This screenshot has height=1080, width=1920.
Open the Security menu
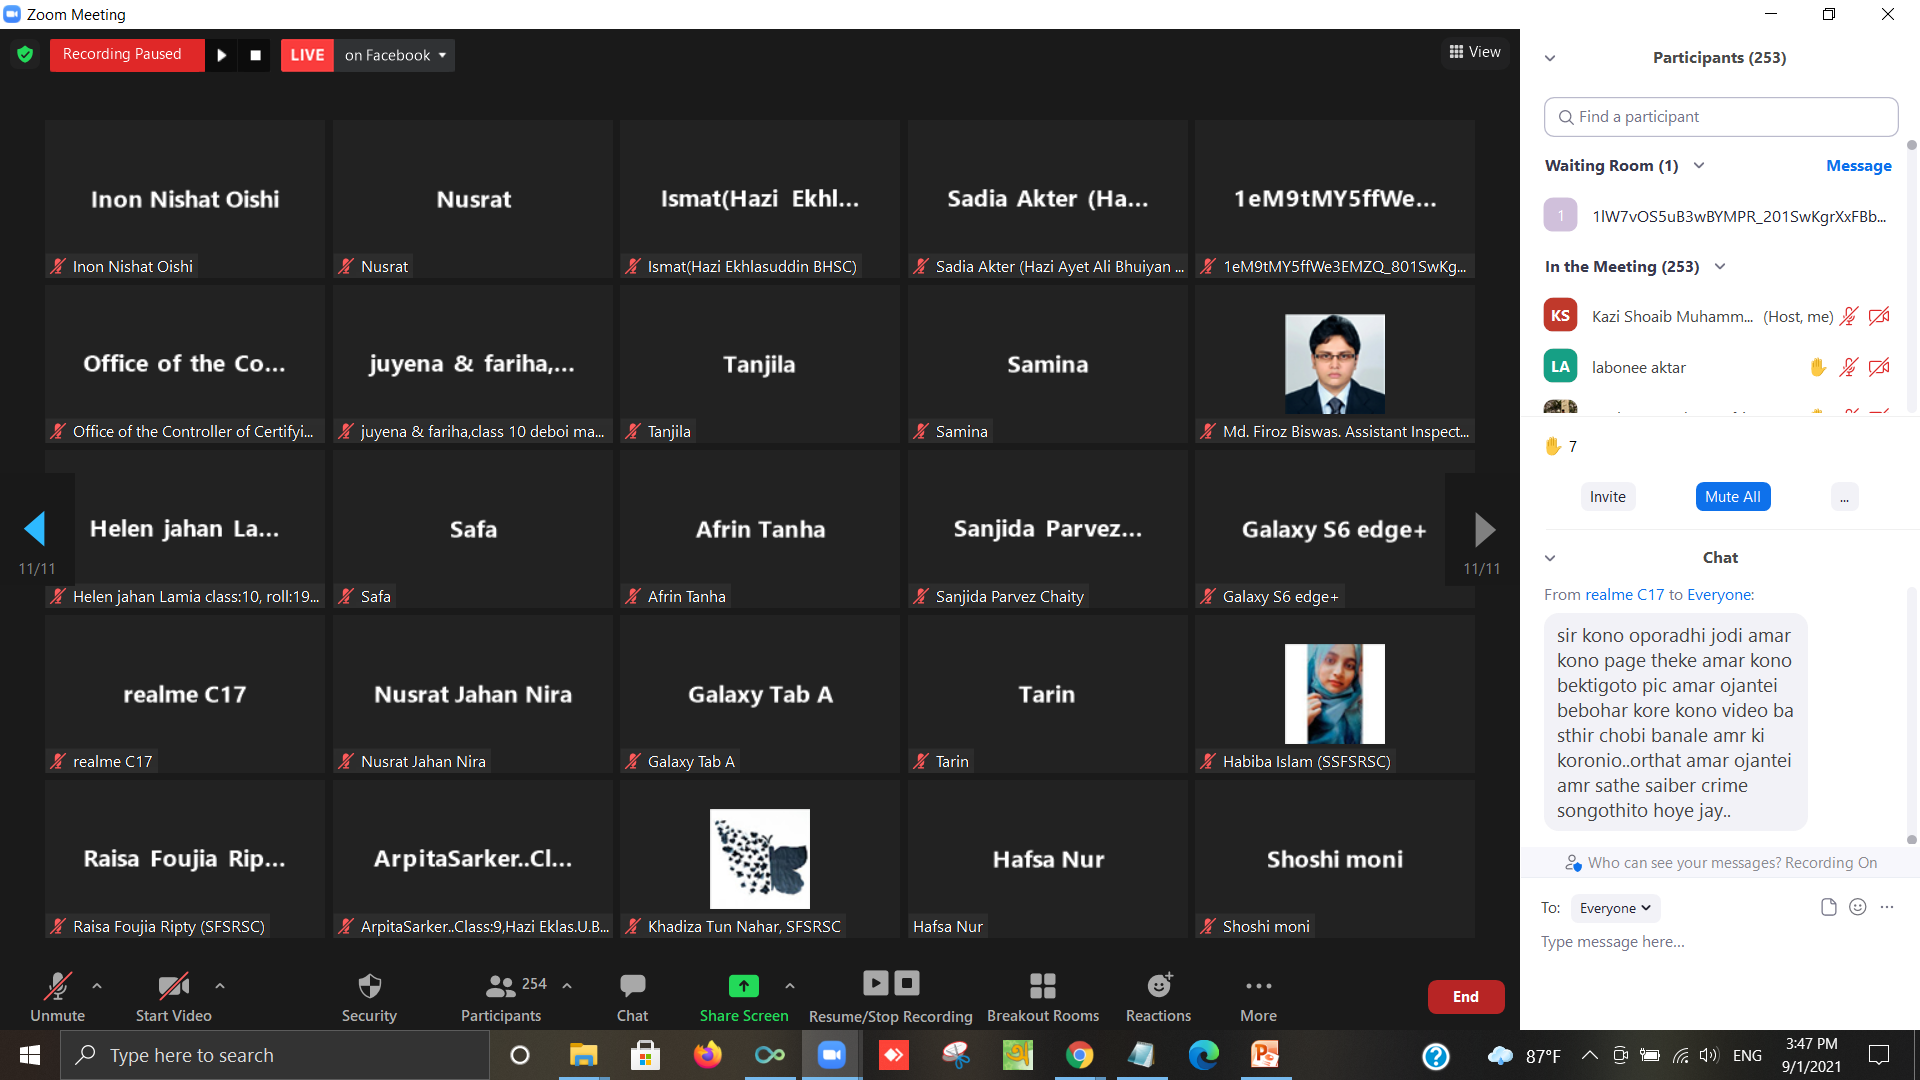[369, 997]
